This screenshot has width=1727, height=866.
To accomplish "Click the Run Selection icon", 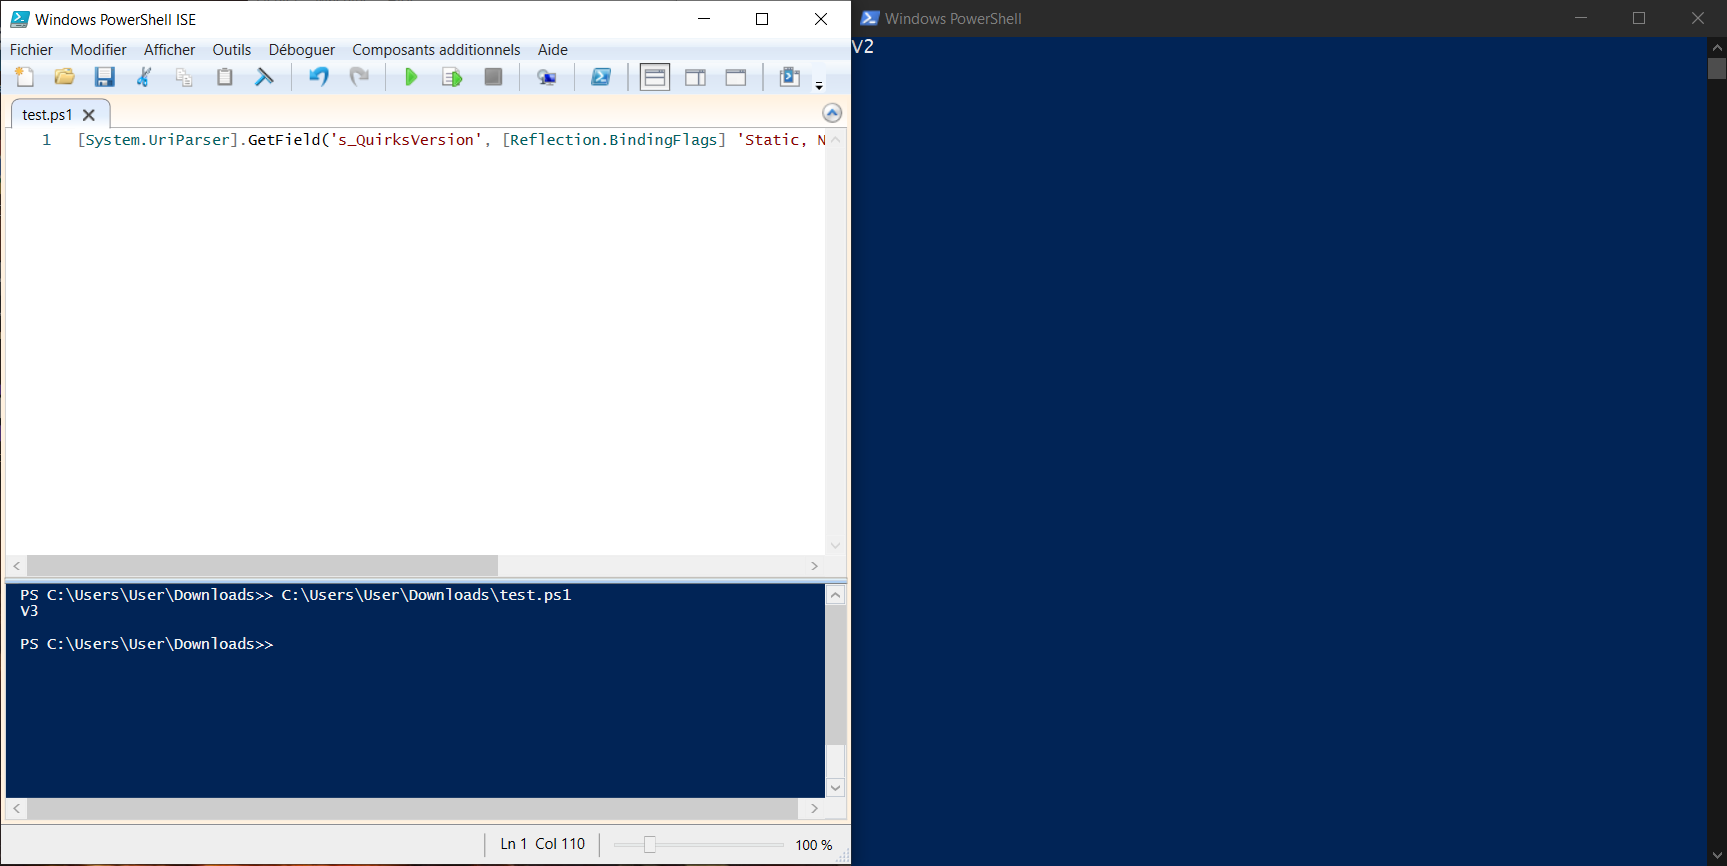I will 452,77.
